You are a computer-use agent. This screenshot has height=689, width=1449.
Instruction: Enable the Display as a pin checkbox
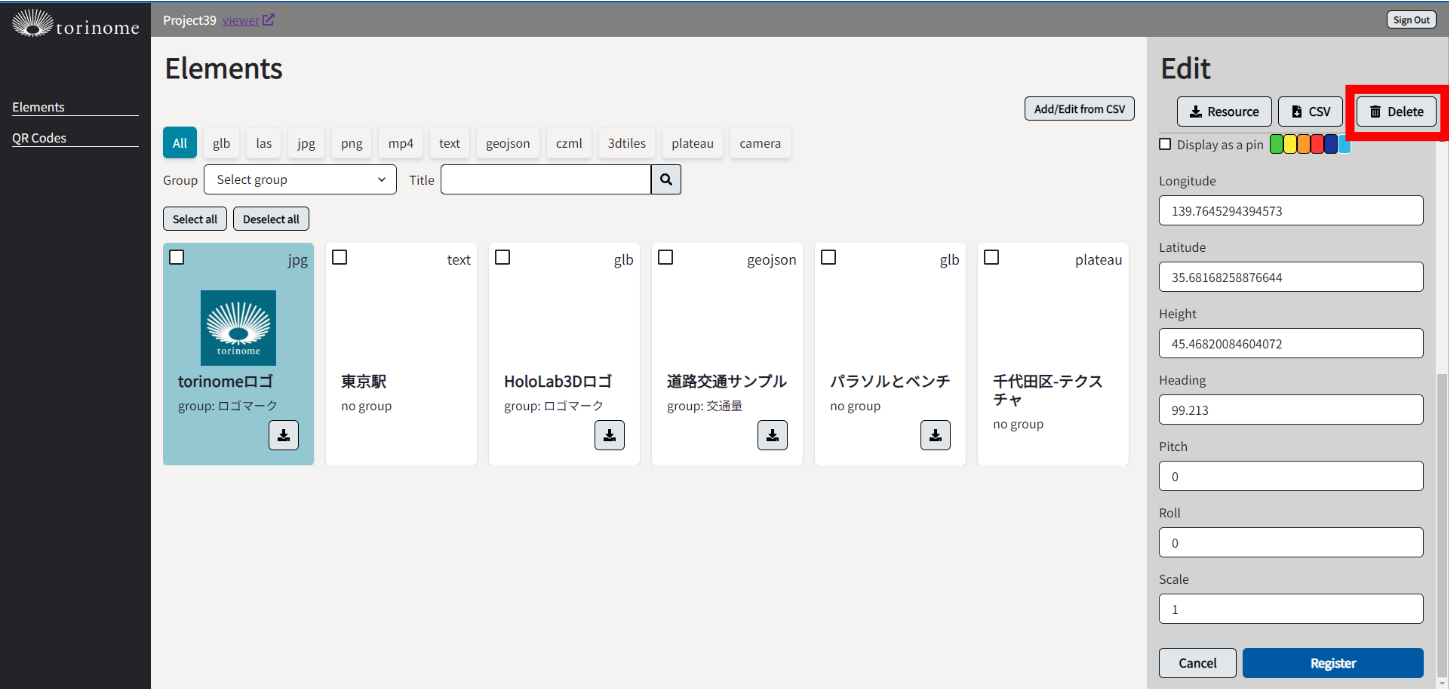1165,144
